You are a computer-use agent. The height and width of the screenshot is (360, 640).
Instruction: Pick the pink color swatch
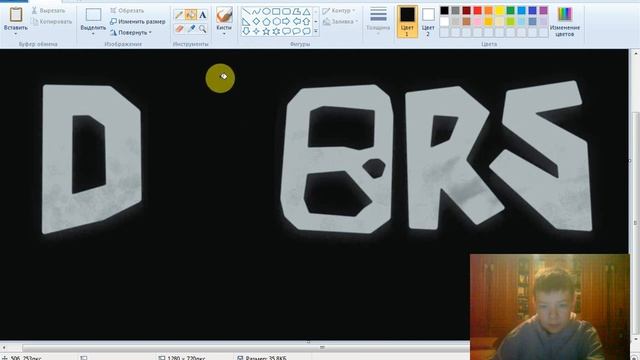point(478,21)
